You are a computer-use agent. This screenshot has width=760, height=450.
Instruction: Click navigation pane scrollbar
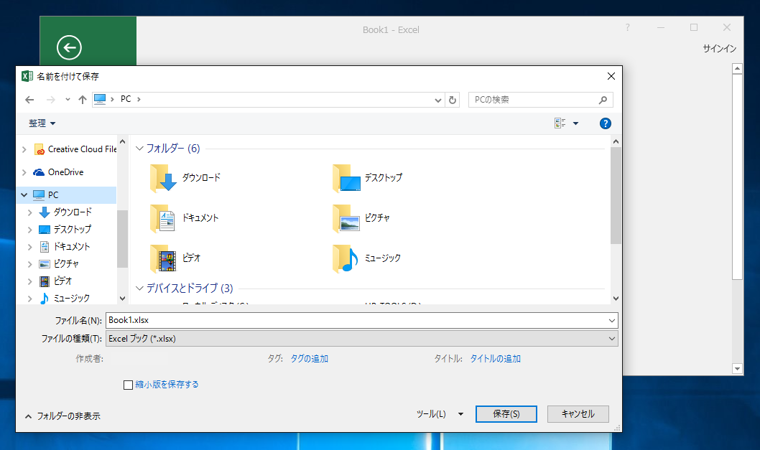[122, 239]
